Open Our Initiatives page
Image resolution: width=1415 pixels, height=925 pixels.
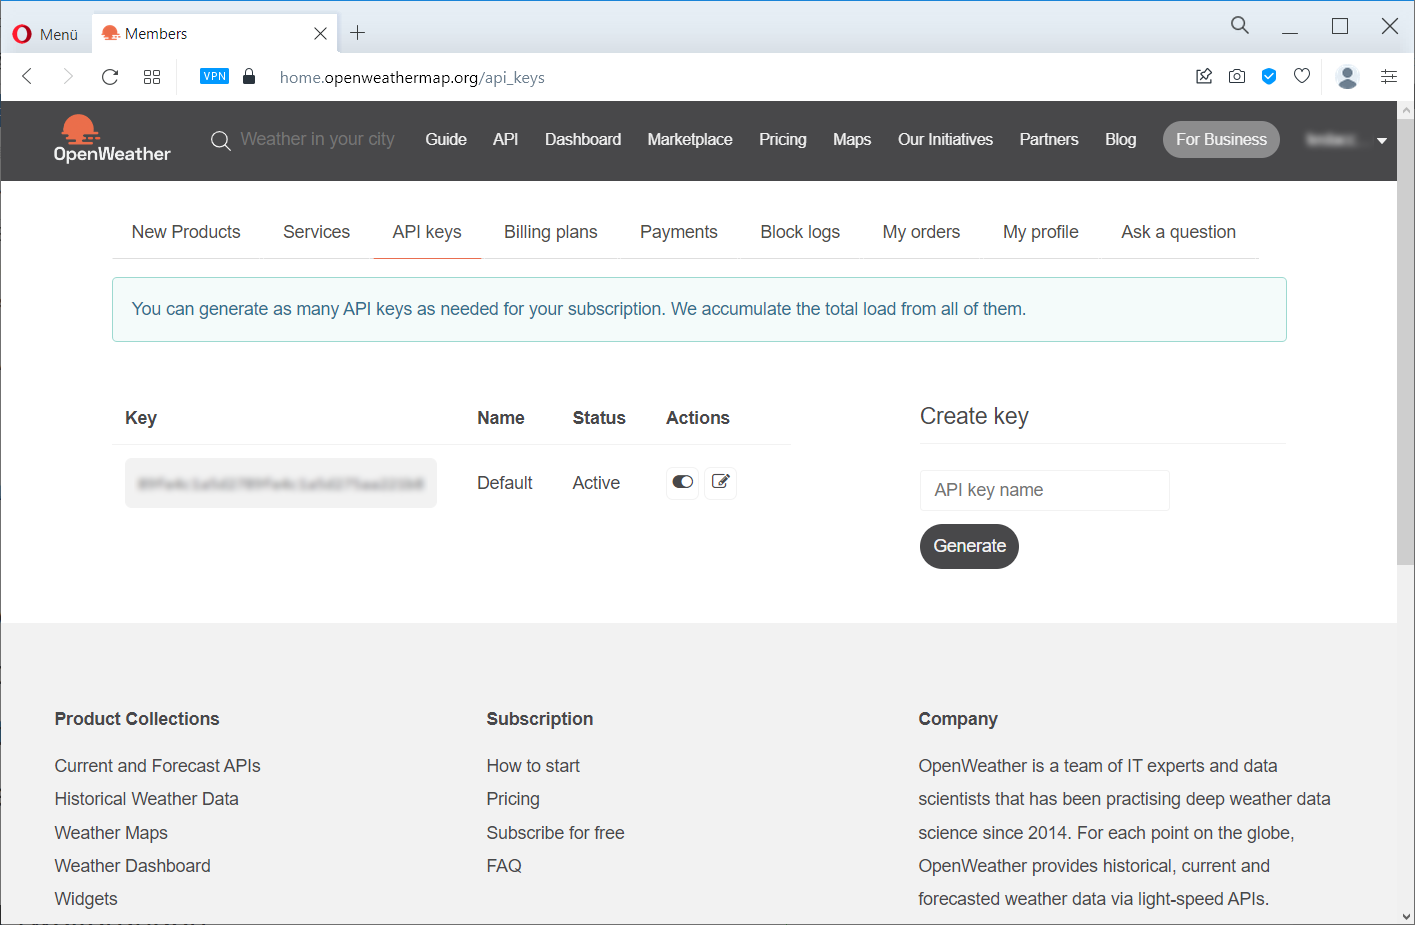click(x=945, y=140)
